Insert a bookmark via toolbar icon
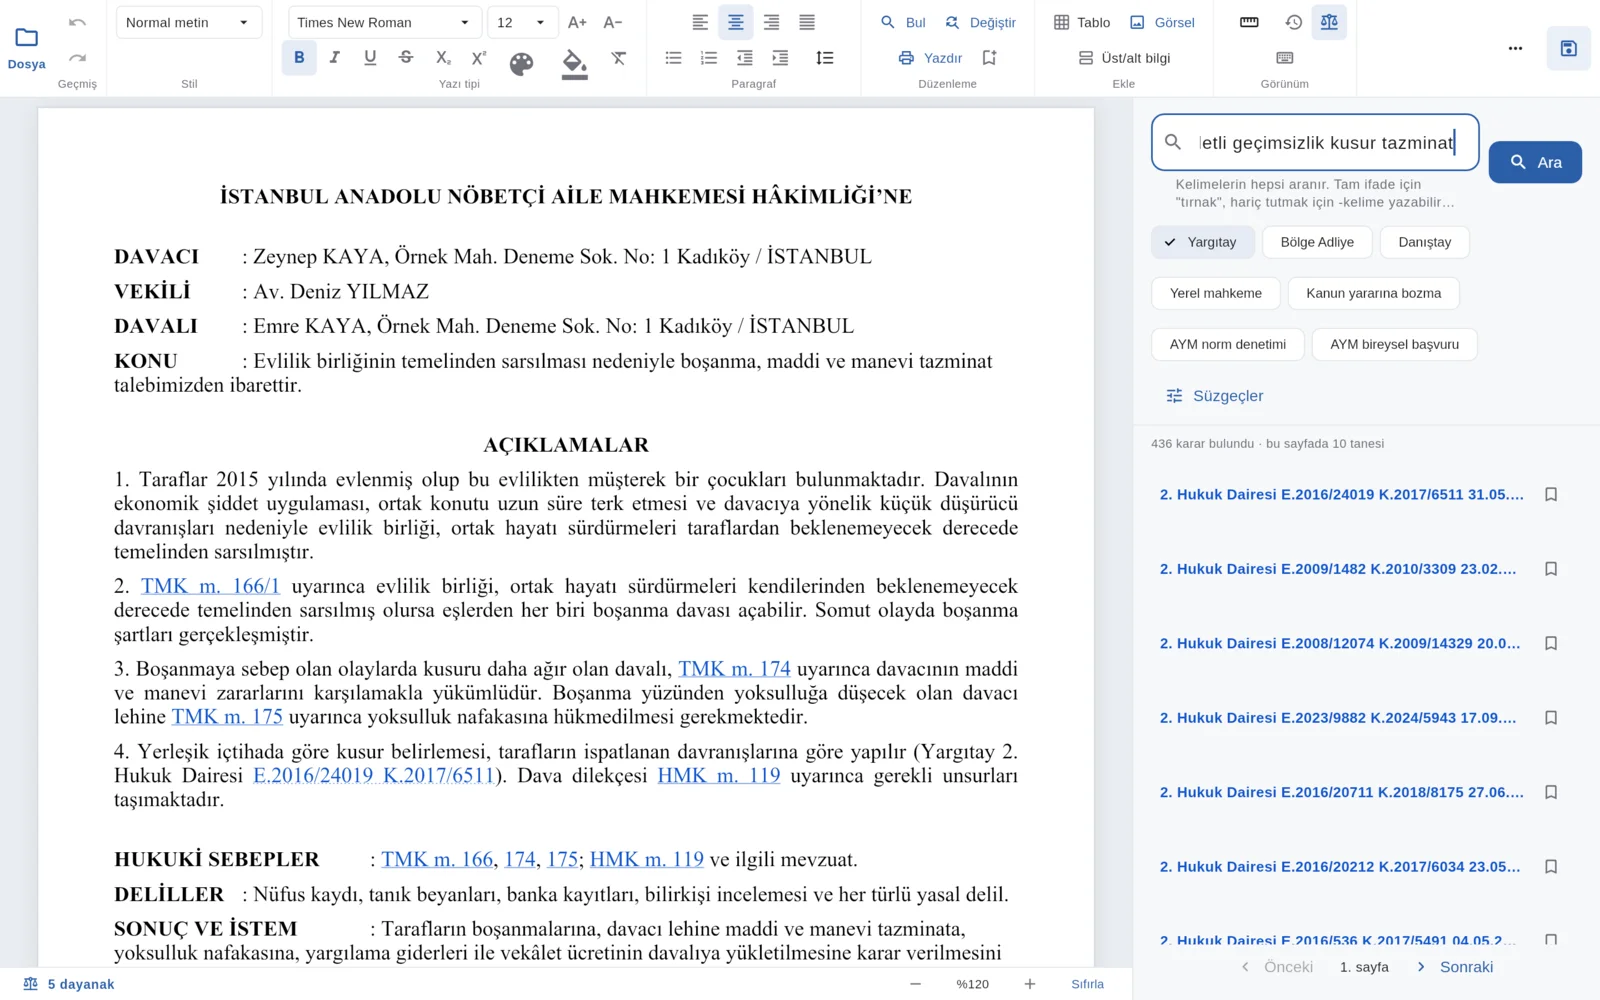This screenshot has height=1000, width=1600. click(990, 58)
